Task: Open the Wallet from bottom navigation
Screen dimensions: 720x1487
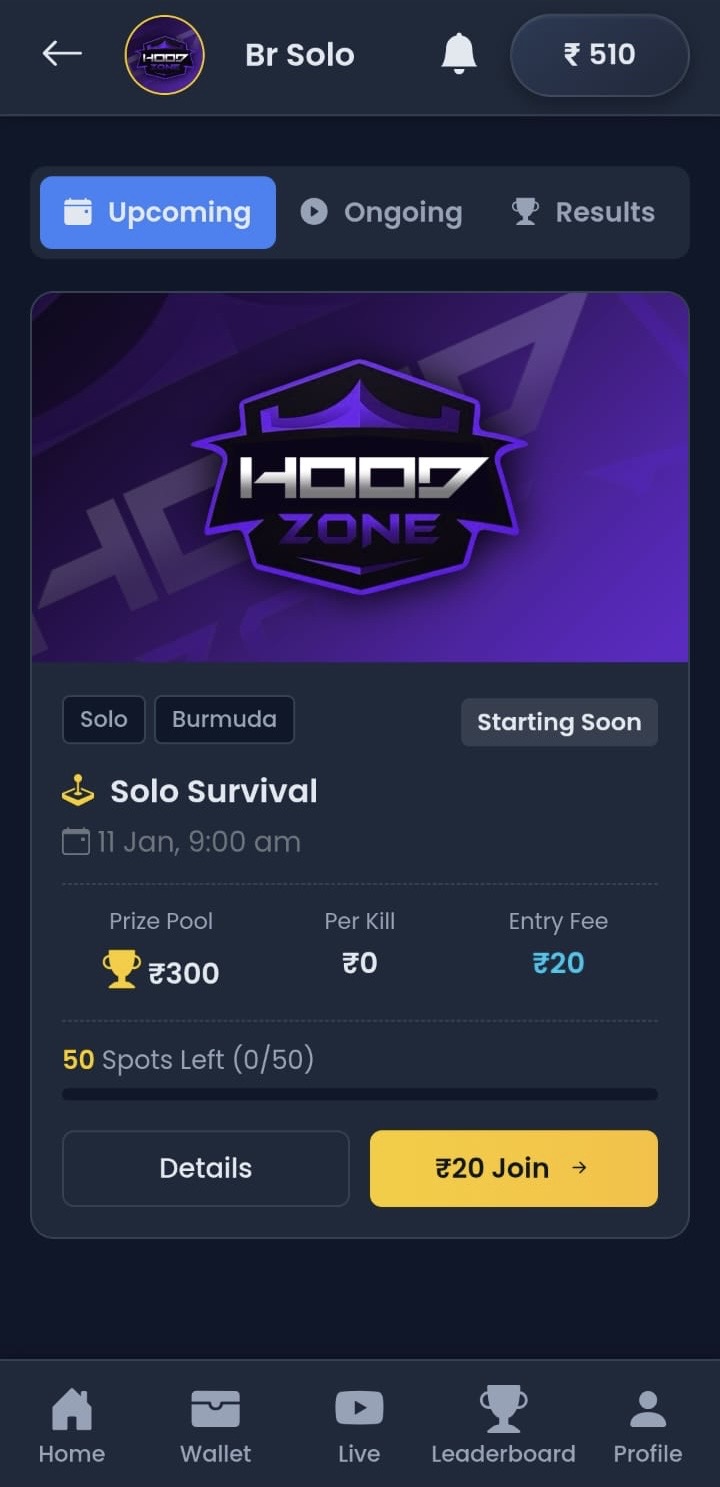Action: click(x=215, y=1426)
